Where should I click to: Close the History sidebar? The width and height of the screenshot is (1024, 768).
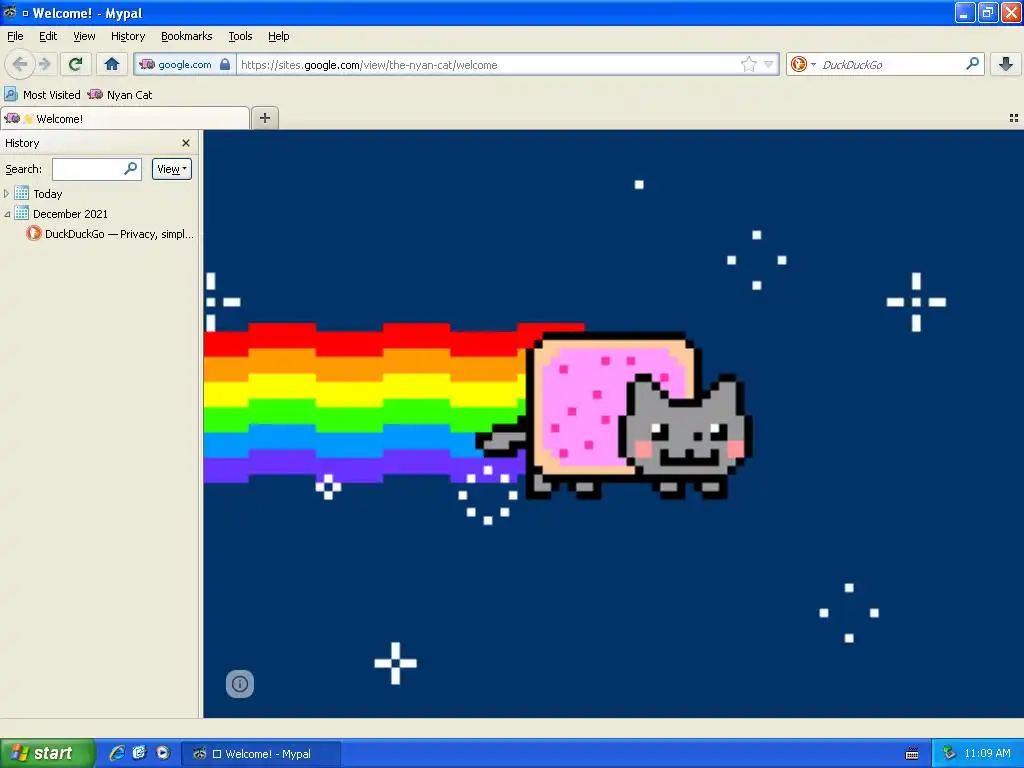(x=185, y=143)
